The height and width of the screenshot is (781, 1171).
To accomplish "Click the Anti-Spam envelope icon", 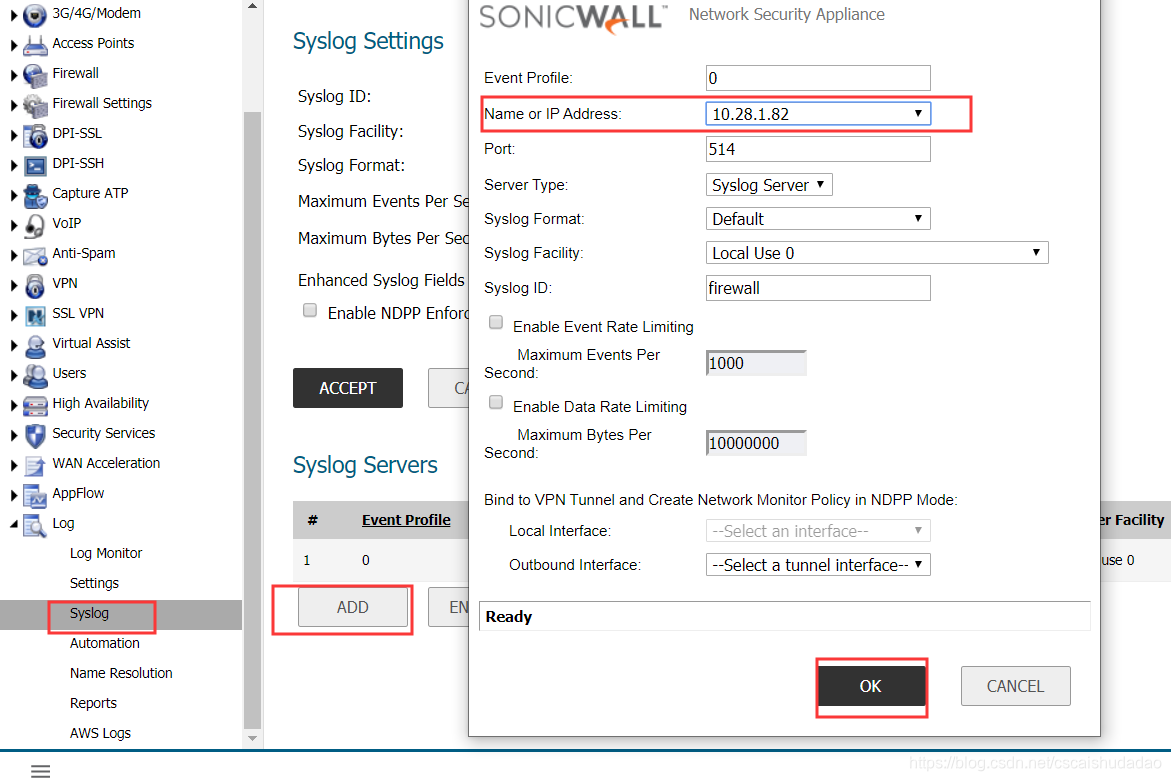I will (34, 255).
